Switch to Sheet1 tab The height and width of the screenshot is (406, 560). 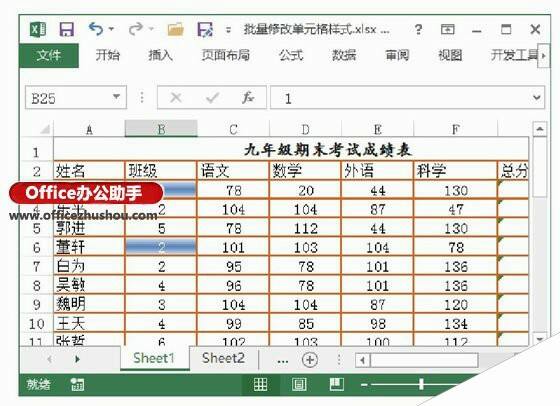pyautogui.click(x=154, y=358)
